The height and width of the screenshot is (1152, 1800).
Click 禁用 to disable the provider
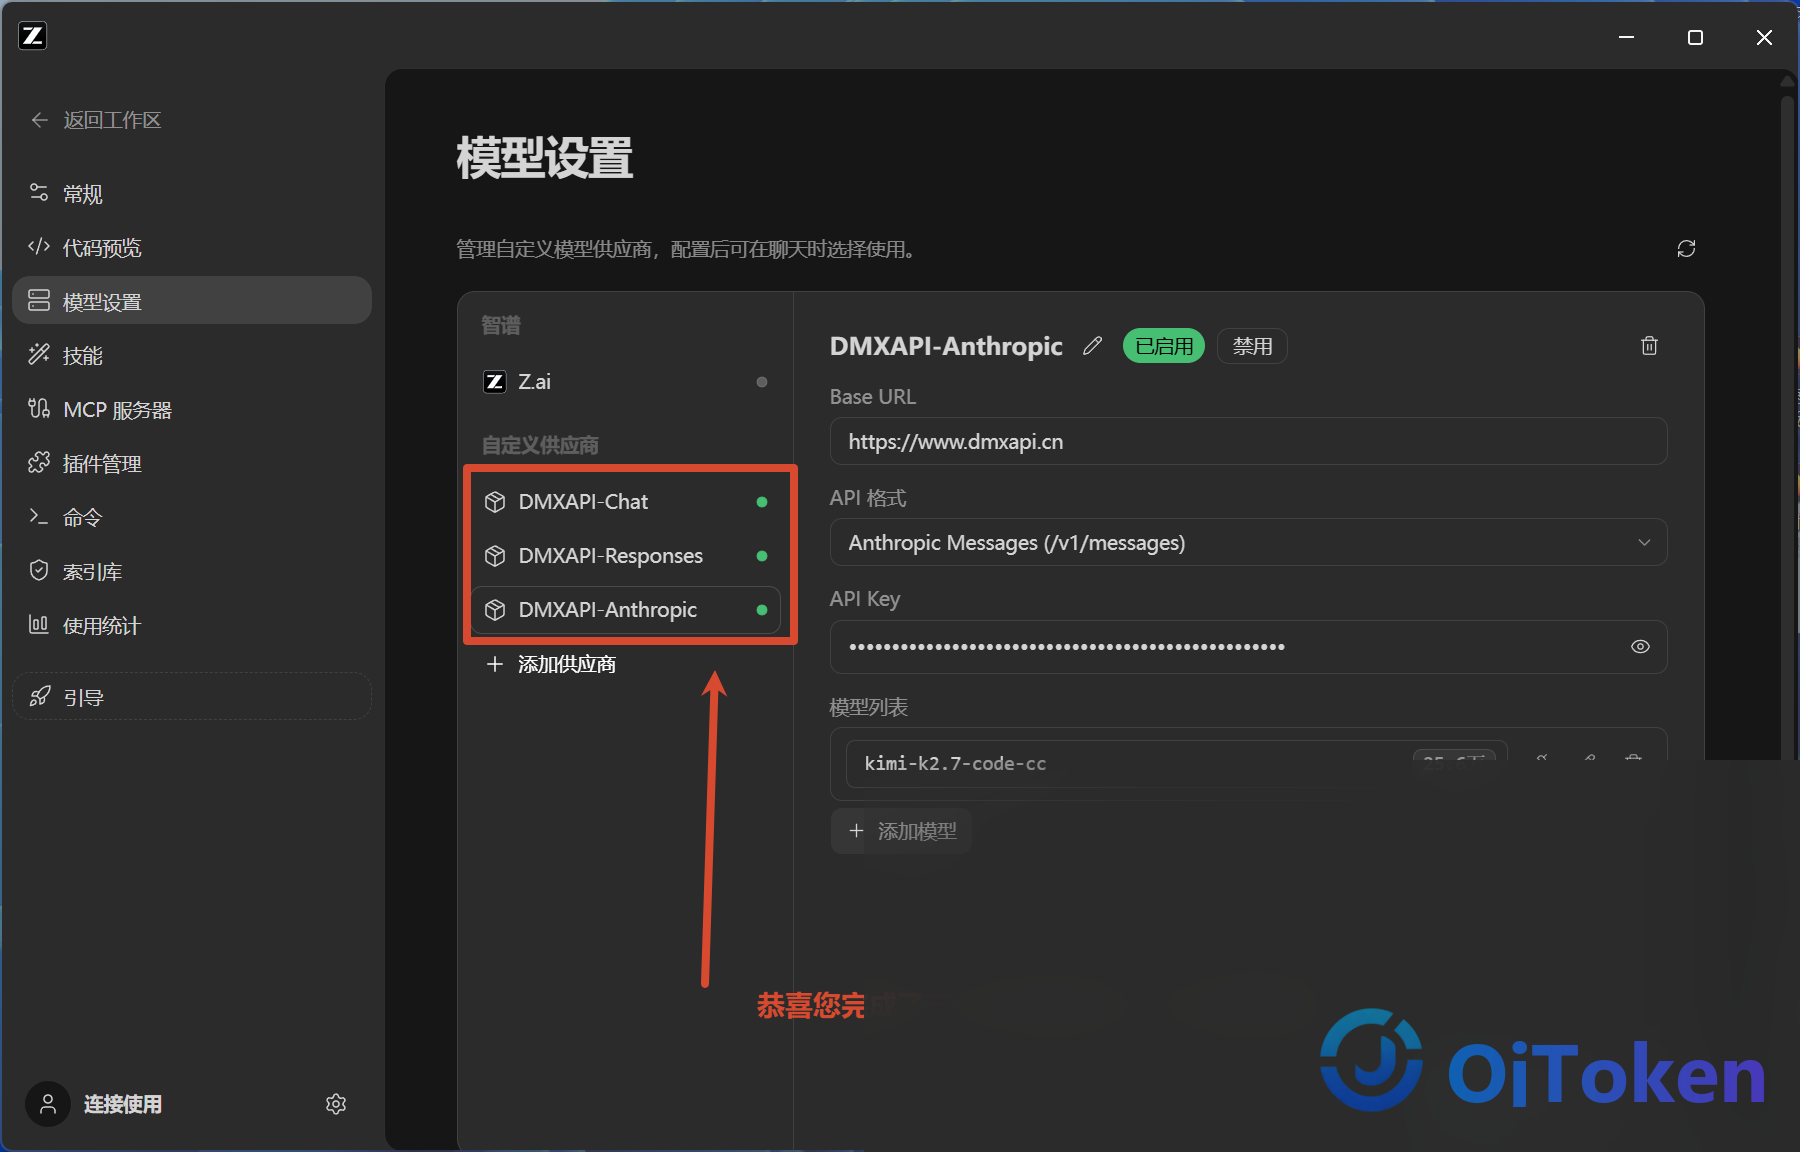point(1252,346)
